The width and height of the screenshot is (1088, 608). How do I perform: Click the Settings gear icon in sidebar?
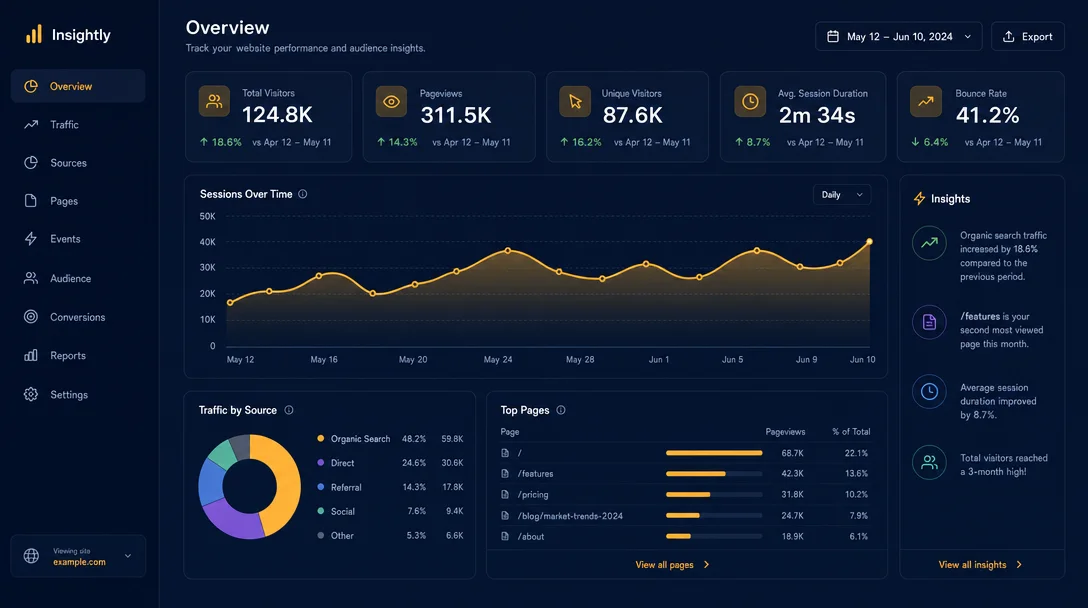pos(31,394)
